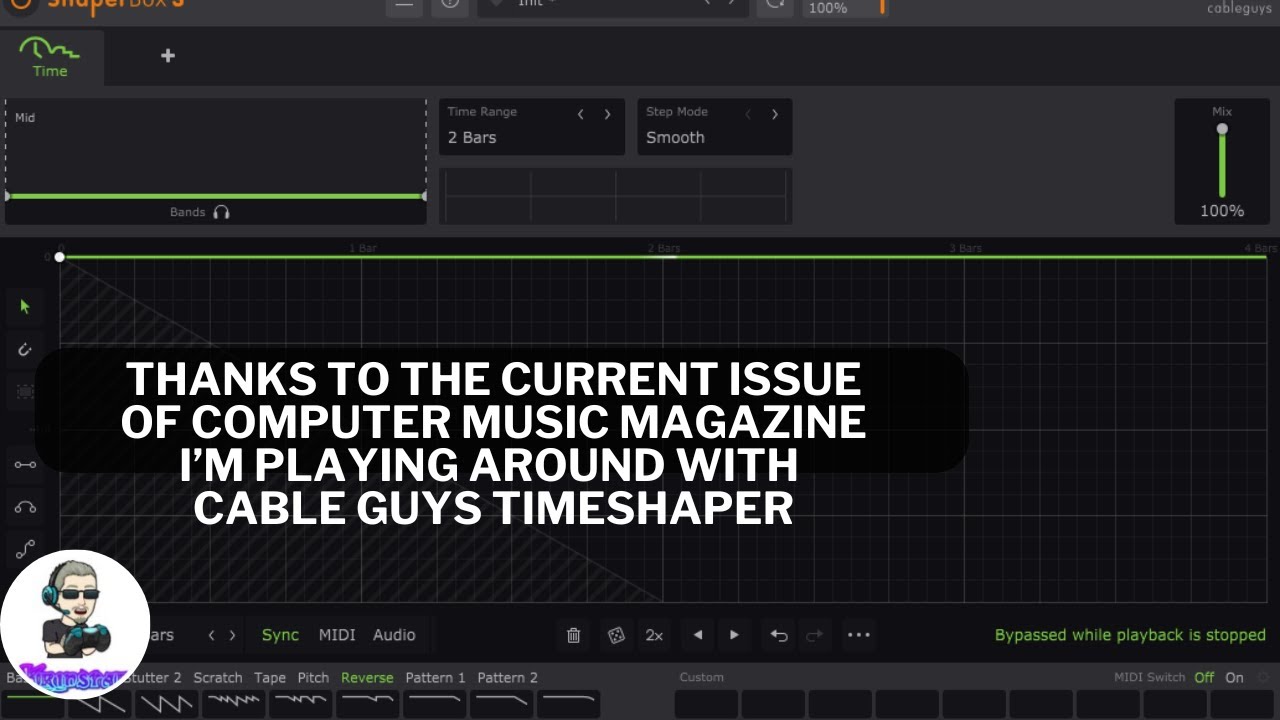This screenshot has width=1280, height=720.
Task: Click the left band split handle
Action: [x=7, y=196]
